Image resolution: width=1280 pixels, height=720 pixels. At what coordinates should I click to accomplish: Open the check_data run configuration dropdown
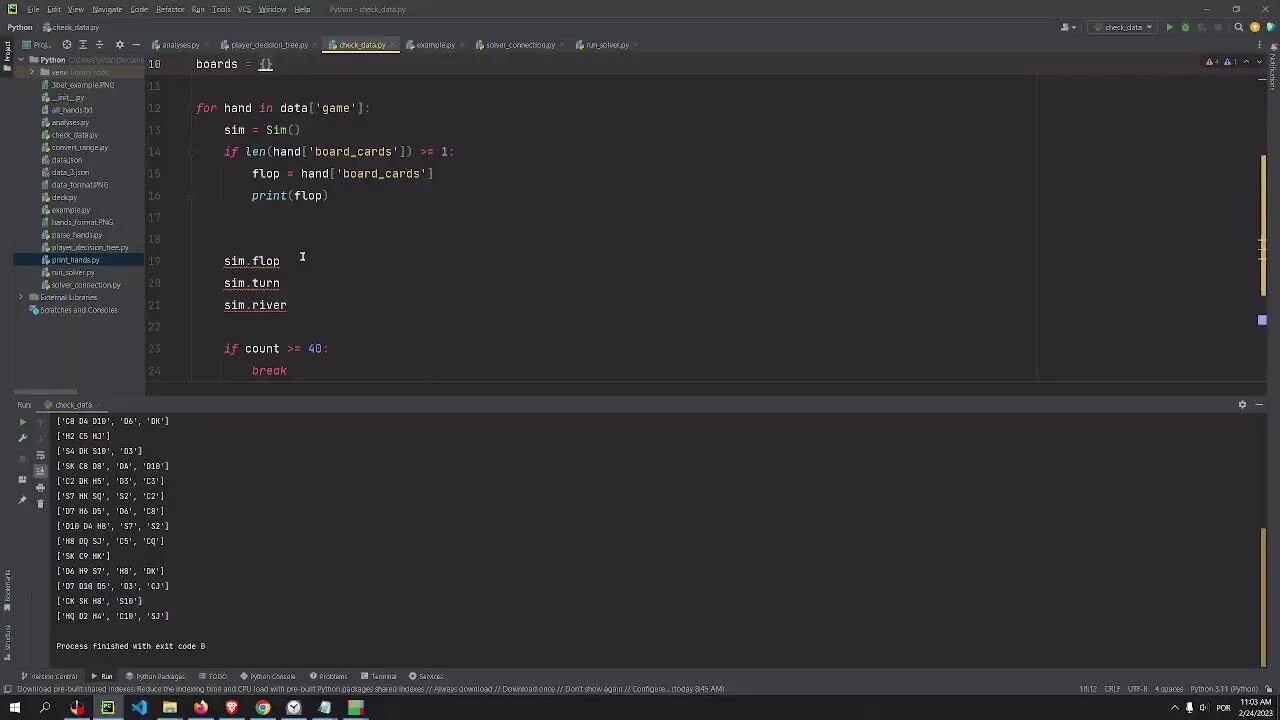[x=1122, y=27]
